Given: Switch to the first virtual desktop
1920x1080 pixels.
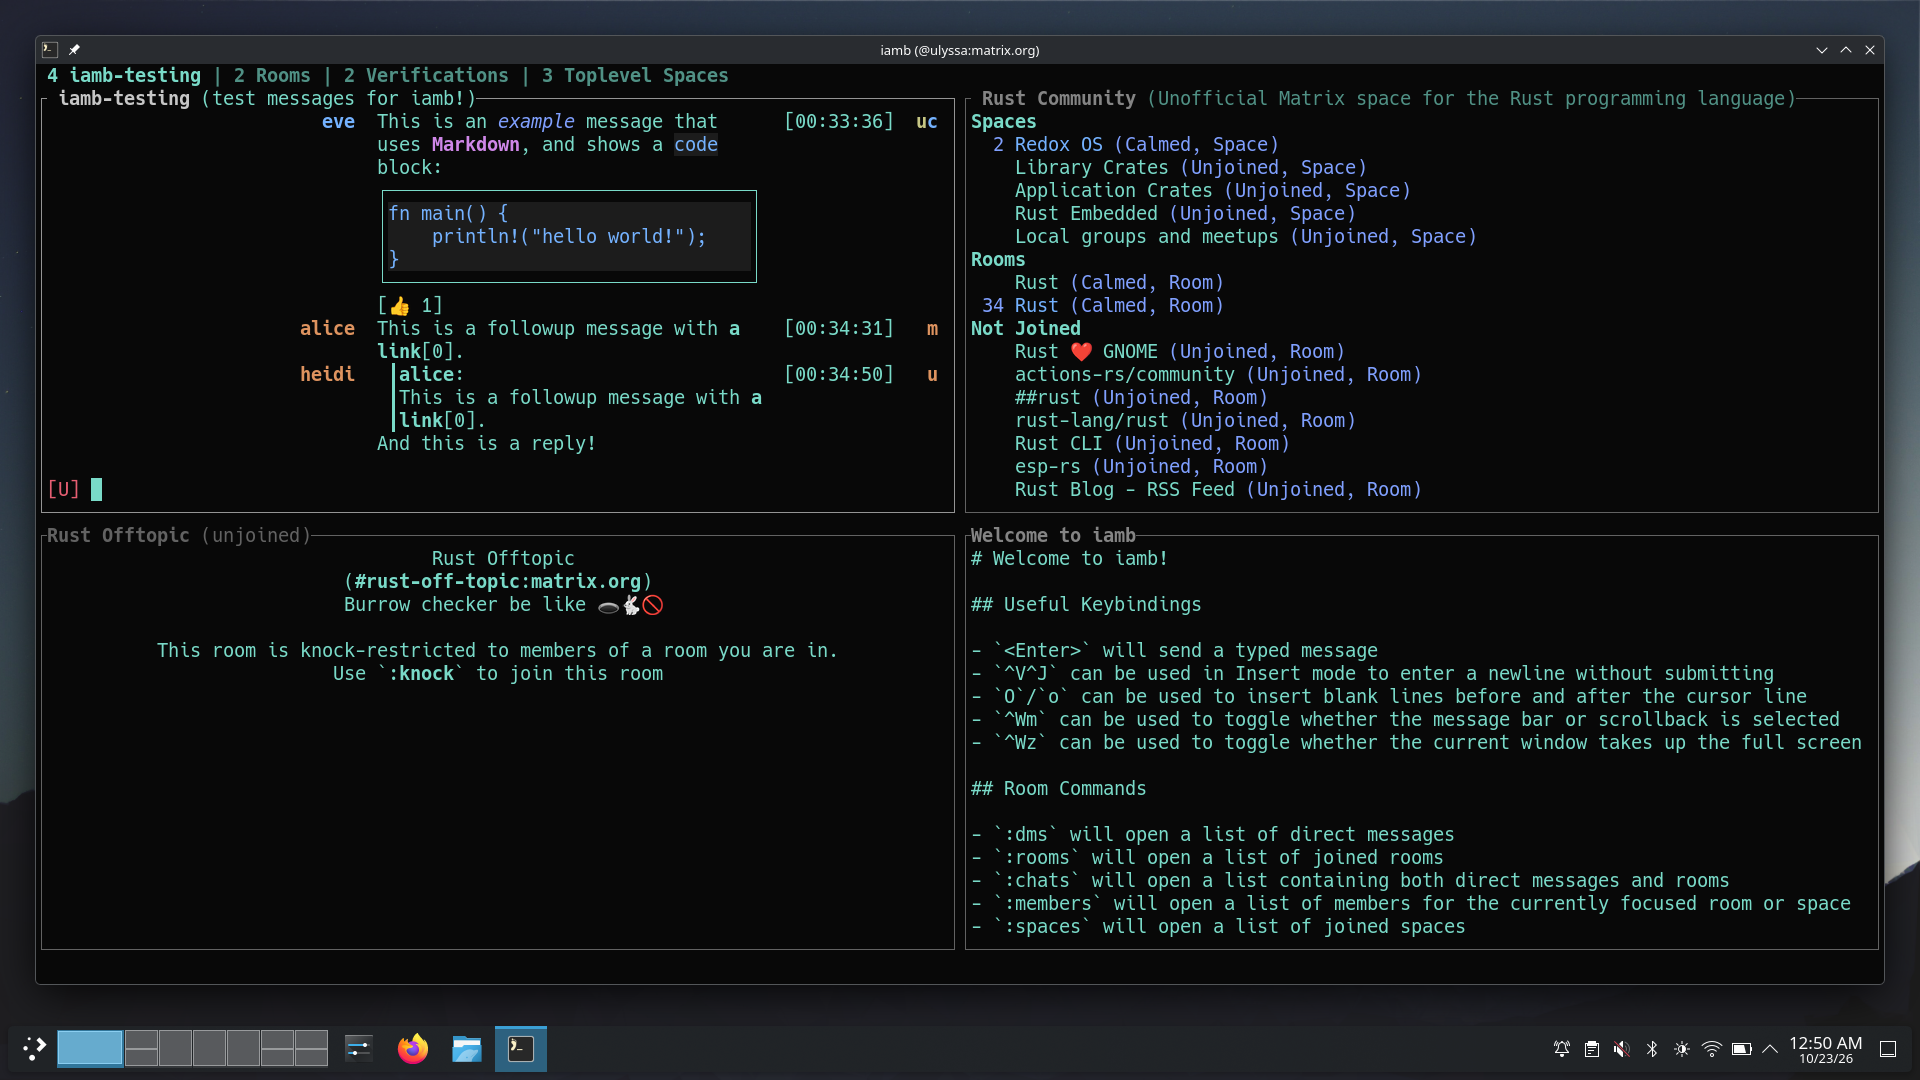Looking at the screenshot, I should click(90, 1048).
